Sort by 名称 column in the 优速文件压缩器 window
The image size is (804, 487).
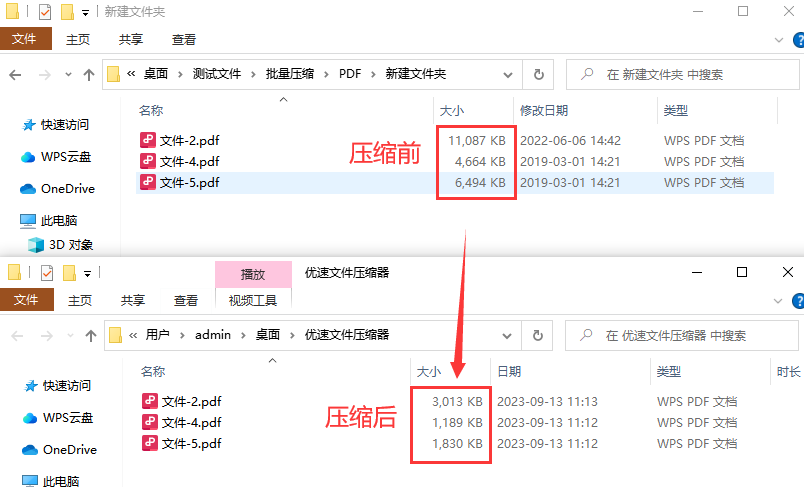pyautogui.click(x=153, y=372)
